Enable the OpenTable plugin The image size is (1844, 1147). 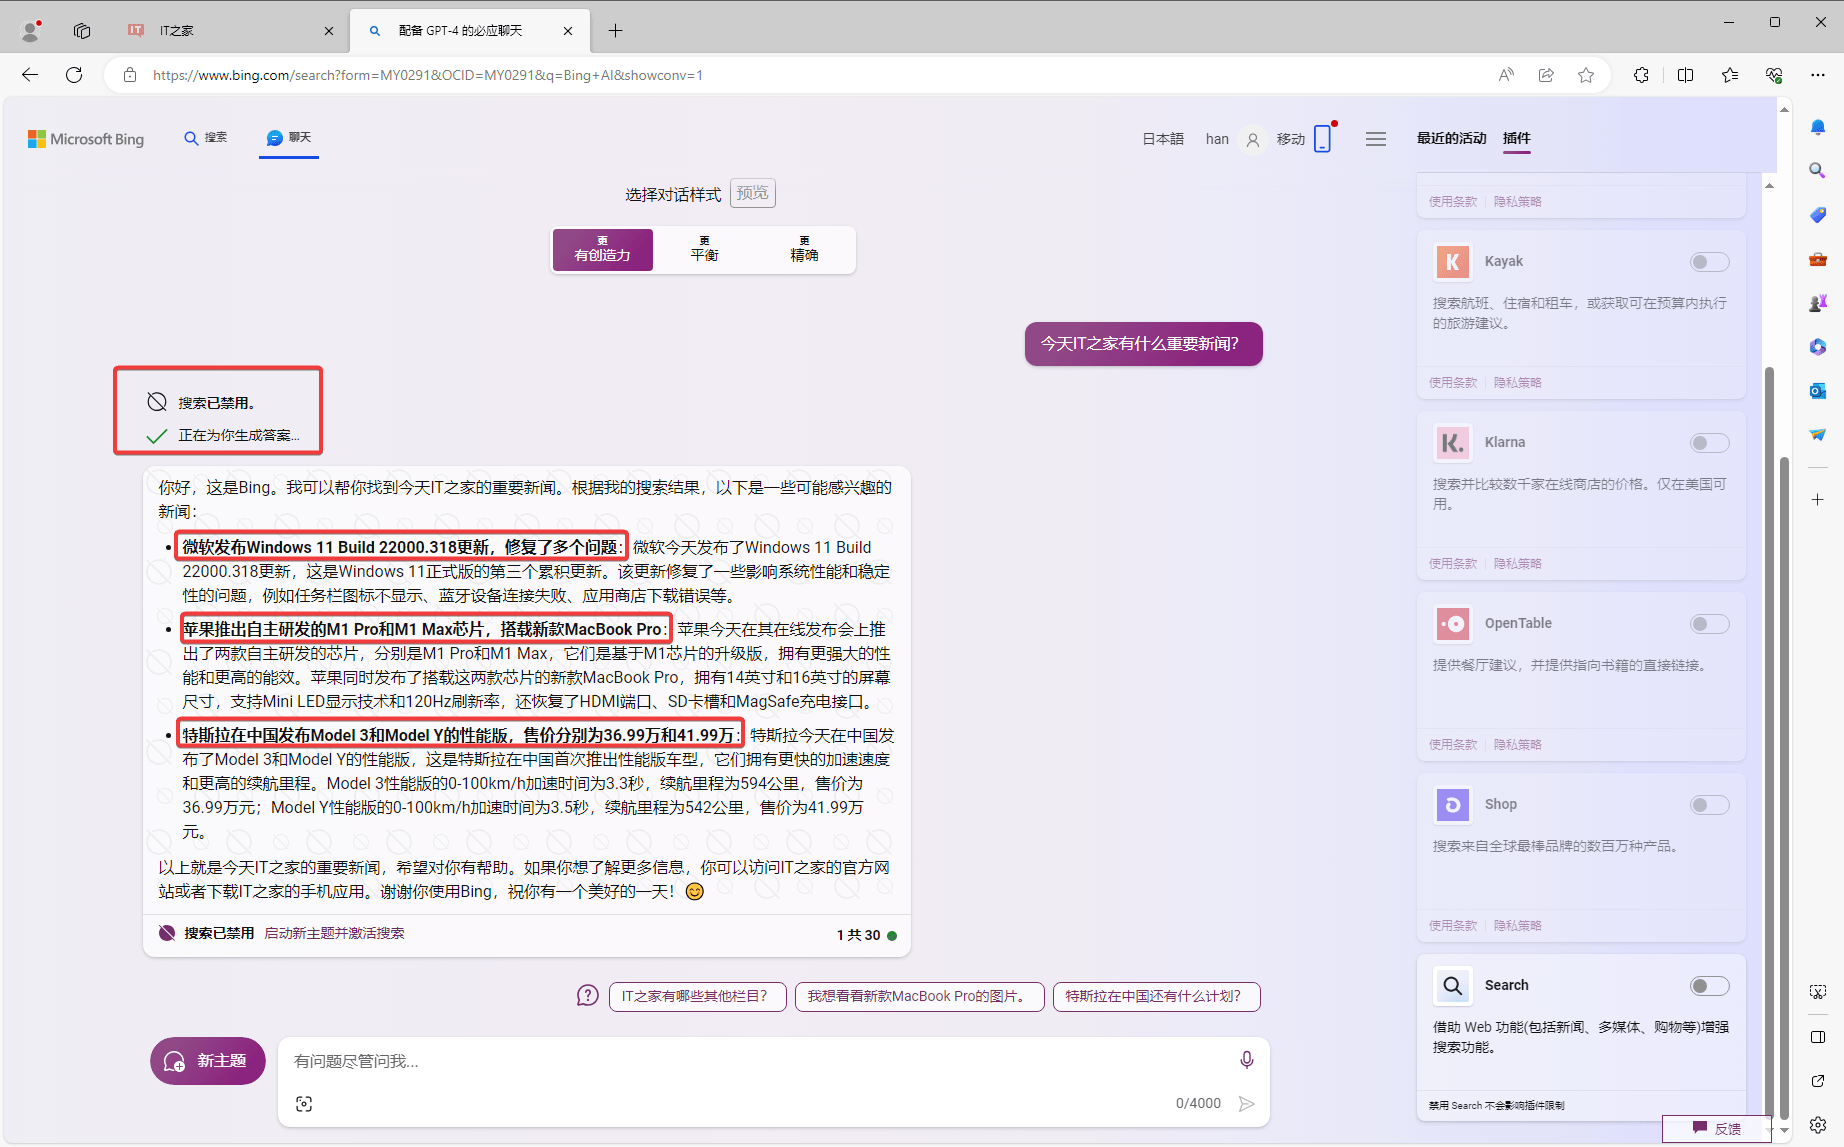pyautogui.click(x=1709, y=624)
